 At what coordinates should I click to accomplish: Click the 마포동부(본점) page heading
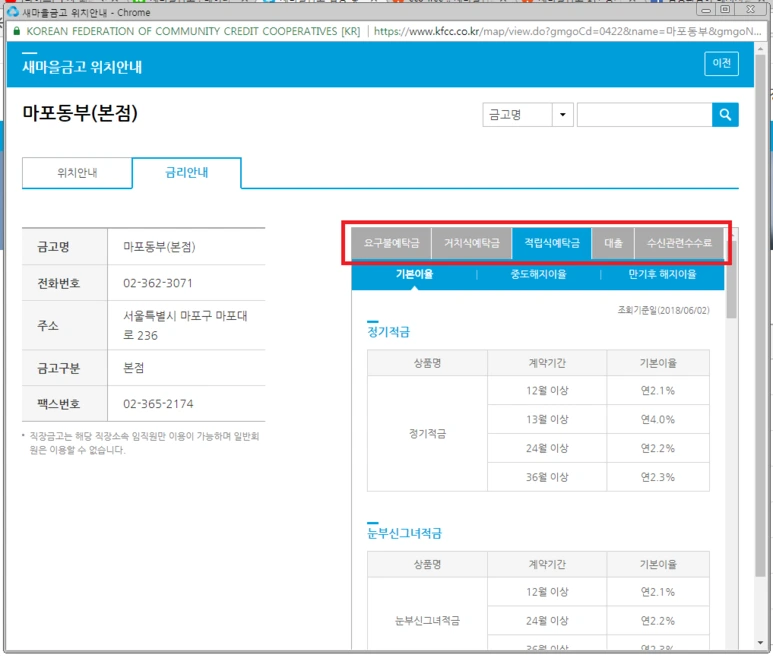(x=80, y=113)
